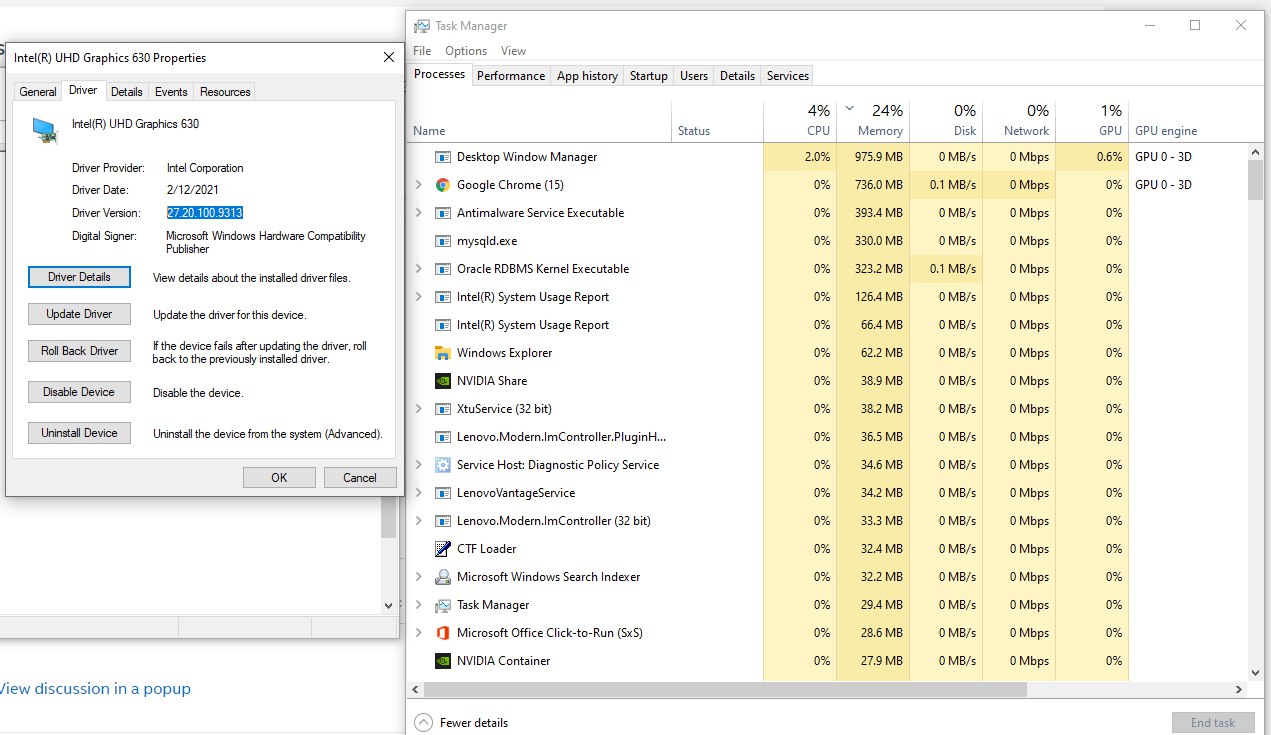Viewport: 1271px width, 735px height.
Task: Select the driver version 27.20.100.9313 field
Action: 205,213
